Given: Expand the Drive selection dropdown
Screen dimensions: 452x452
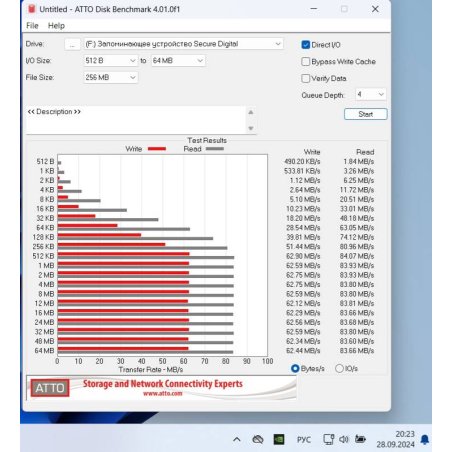Looking at the screenshot, I should coord(183,44).
